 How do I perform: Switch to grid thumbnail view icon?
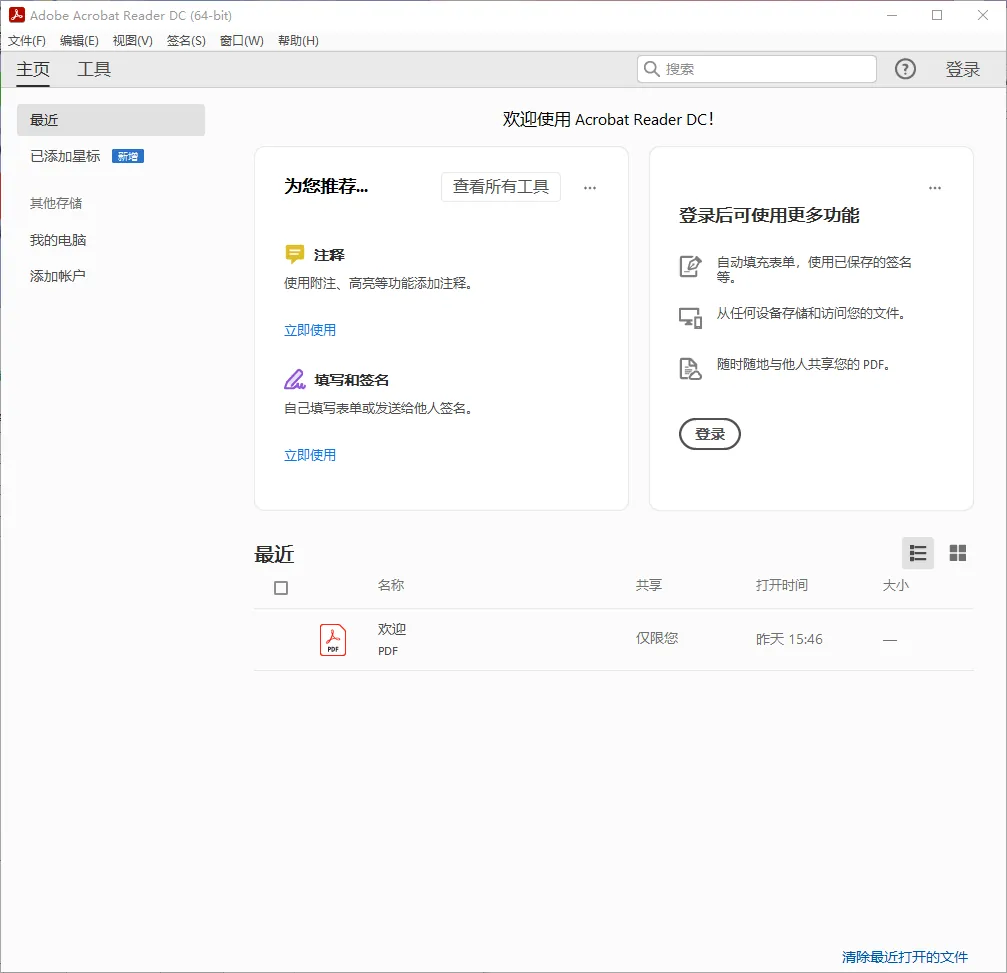point(958,553)
